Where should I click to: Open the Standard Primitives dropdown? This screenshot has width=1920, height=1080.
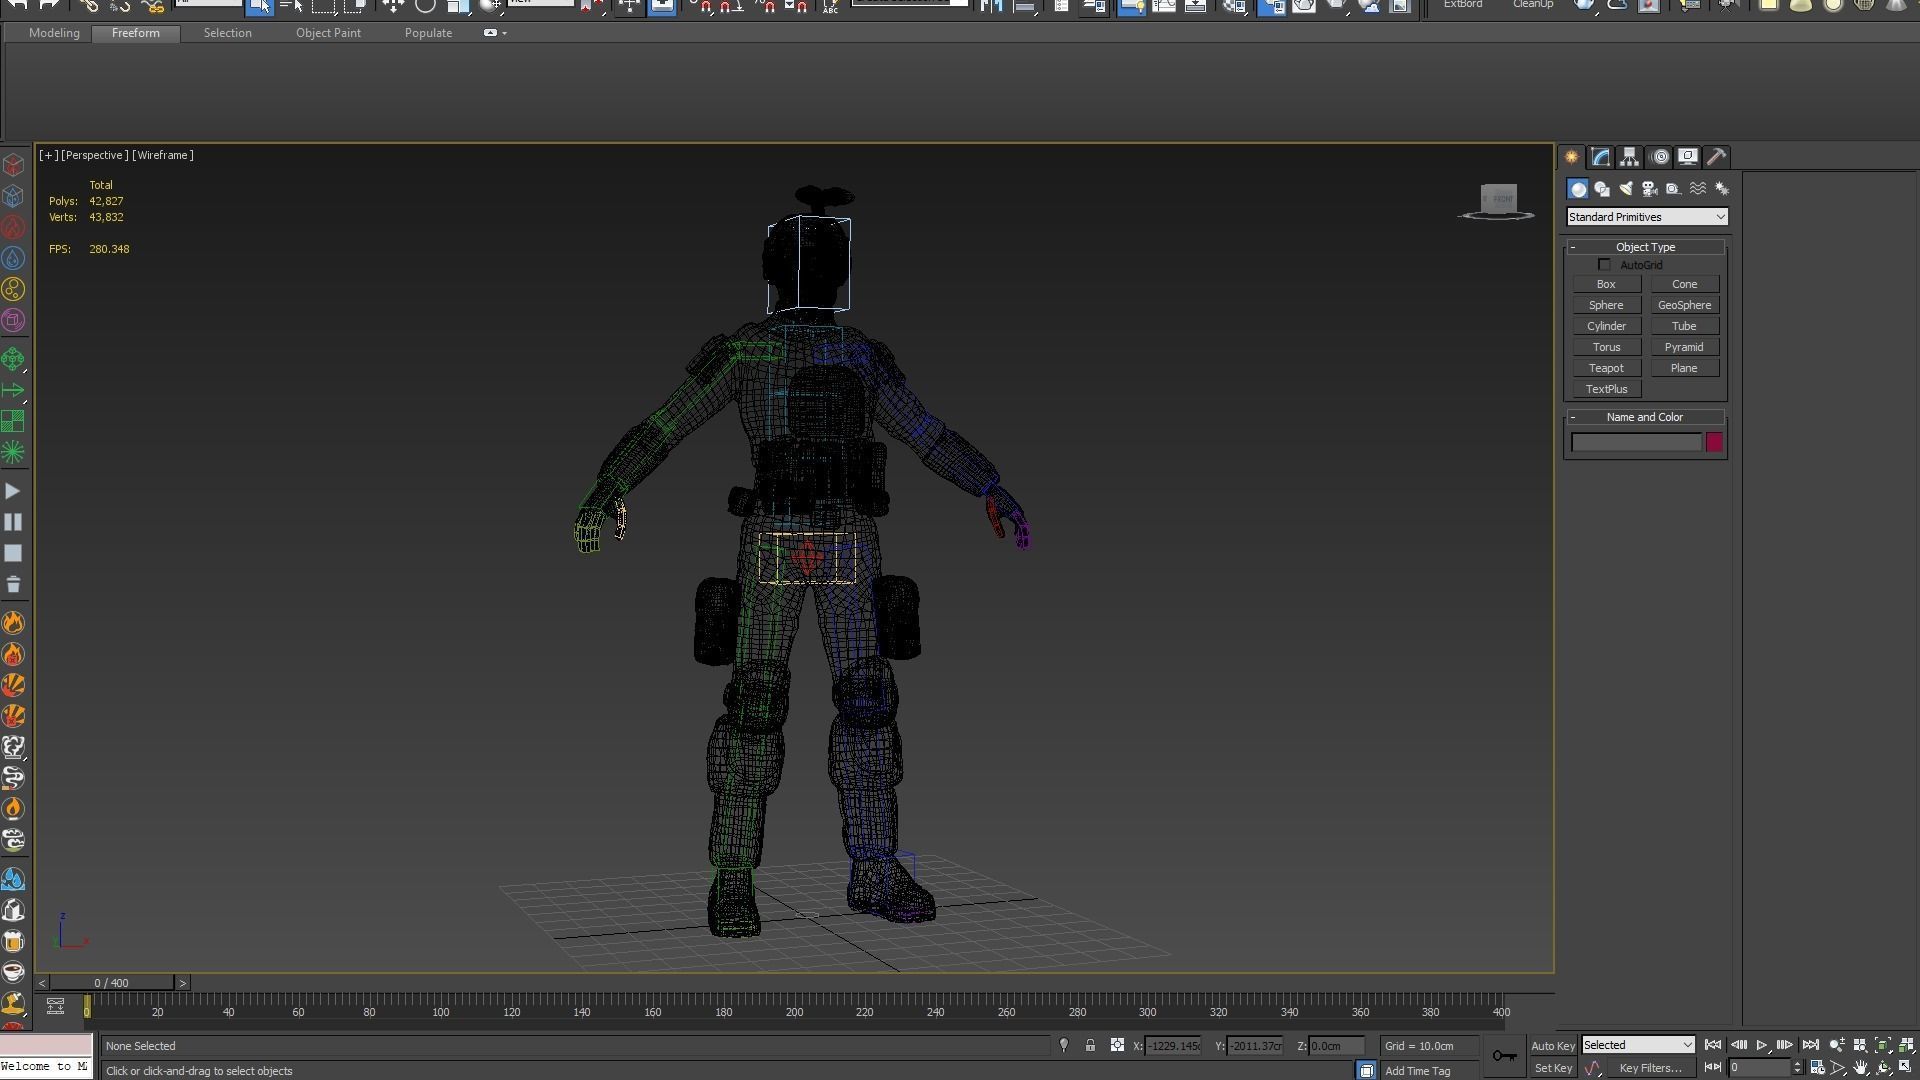pyautogui.click(x=1646, y=217)
